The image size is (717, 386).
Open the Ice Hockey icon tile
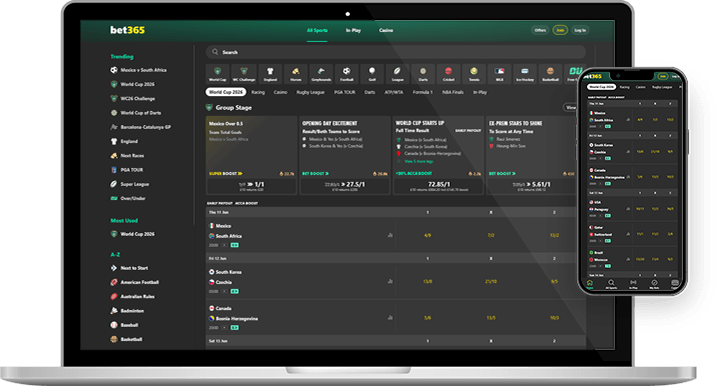[525, 74]
